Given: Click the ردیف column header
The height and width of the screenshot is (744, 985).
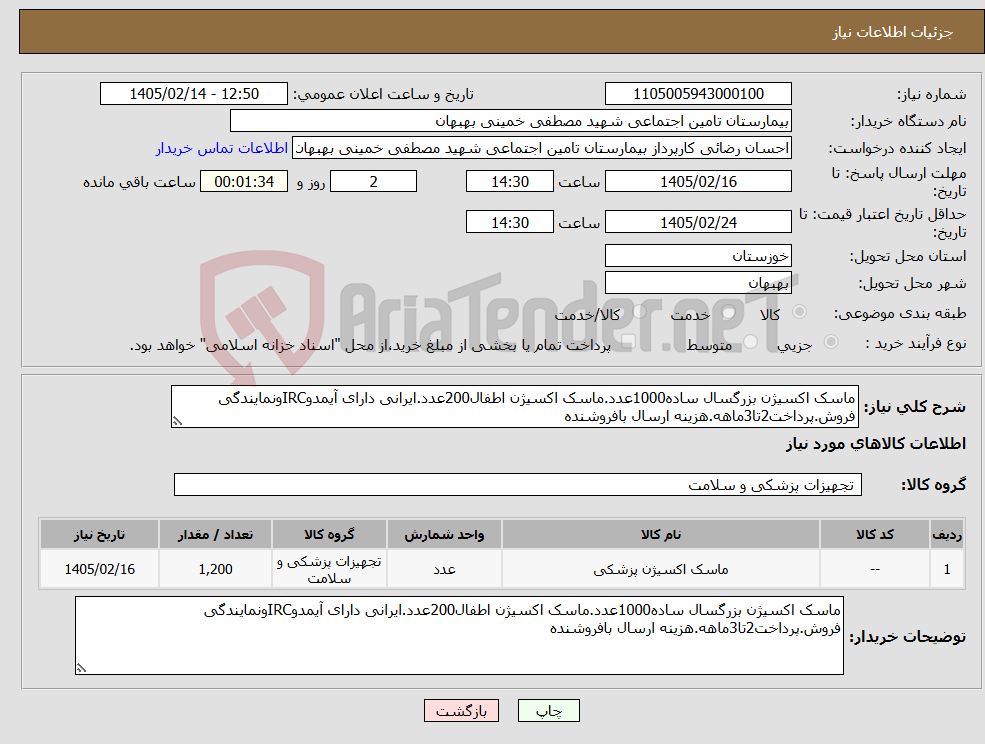Looking at the screenshot, I should [947, 534].
